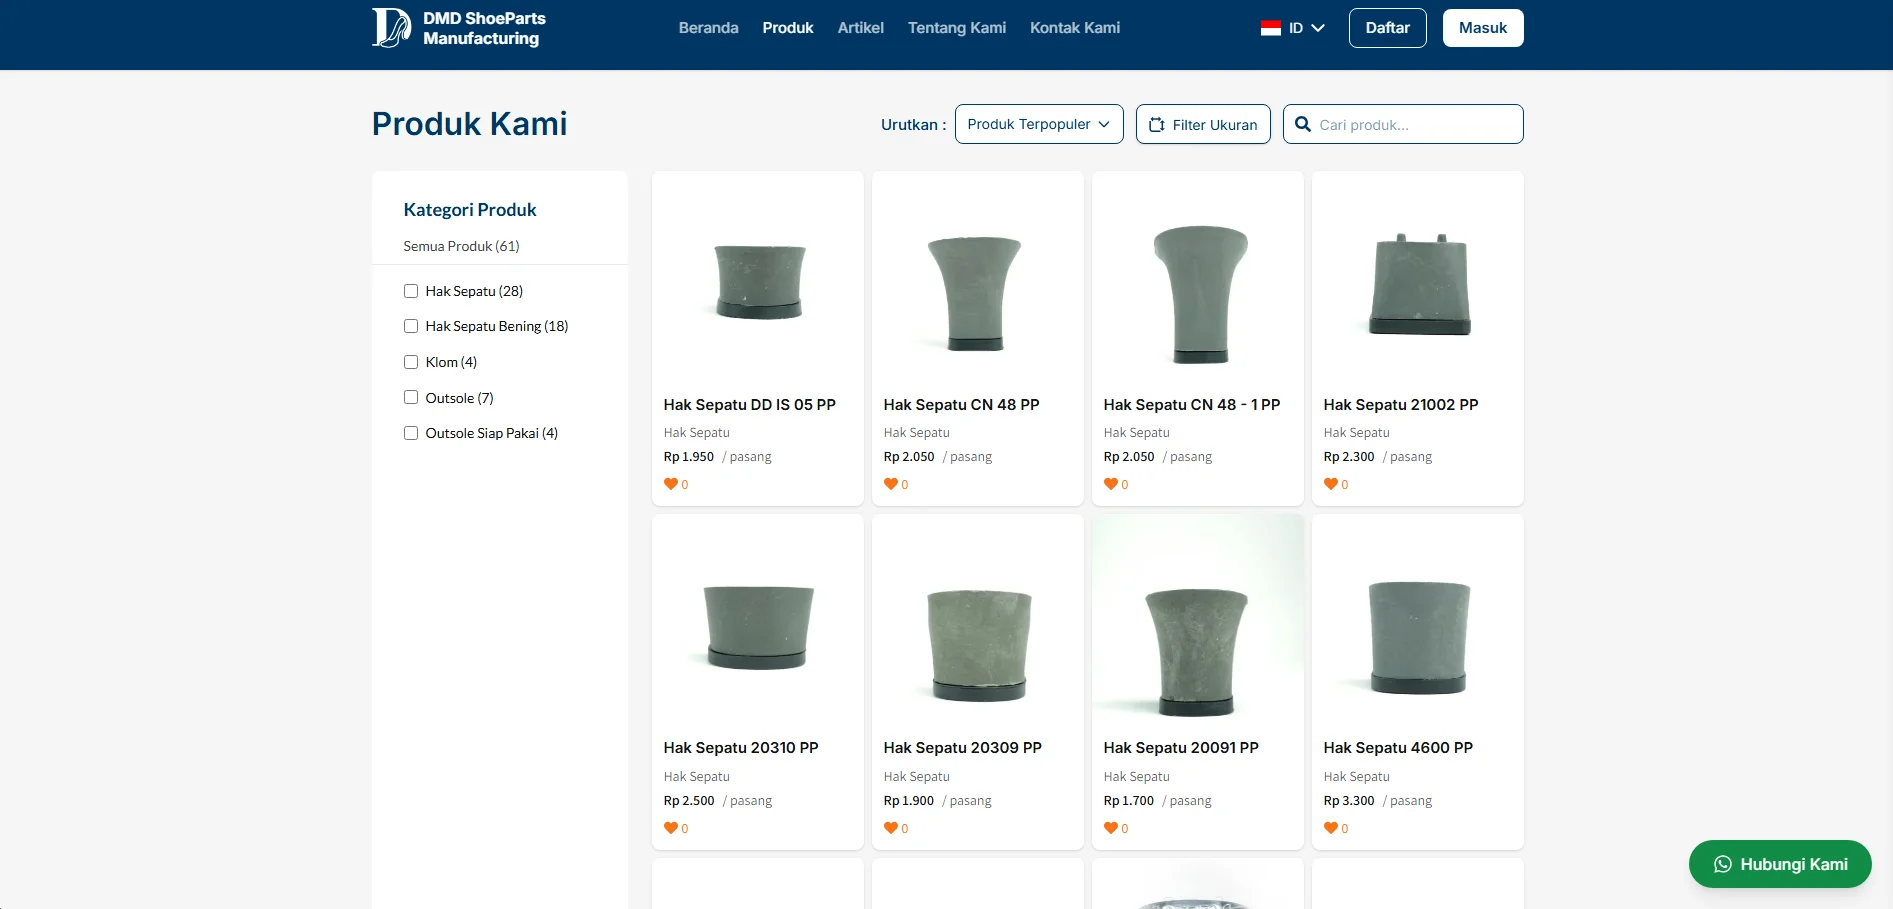1893x909 pixels.
Task: Click the Hubungi Kami button
Action: pyautogui.click(x=1780, y=864)
